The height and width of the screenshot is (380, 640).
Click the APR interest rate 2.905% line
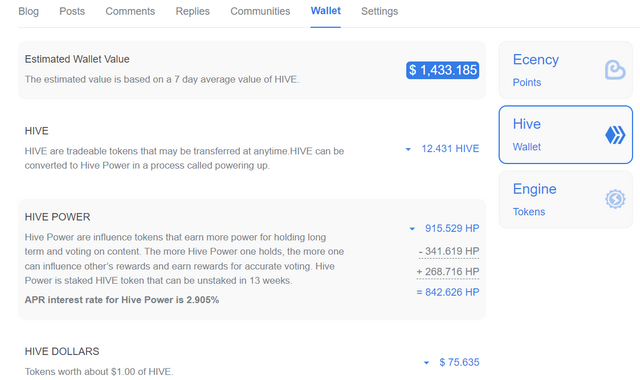click(122, 300)
